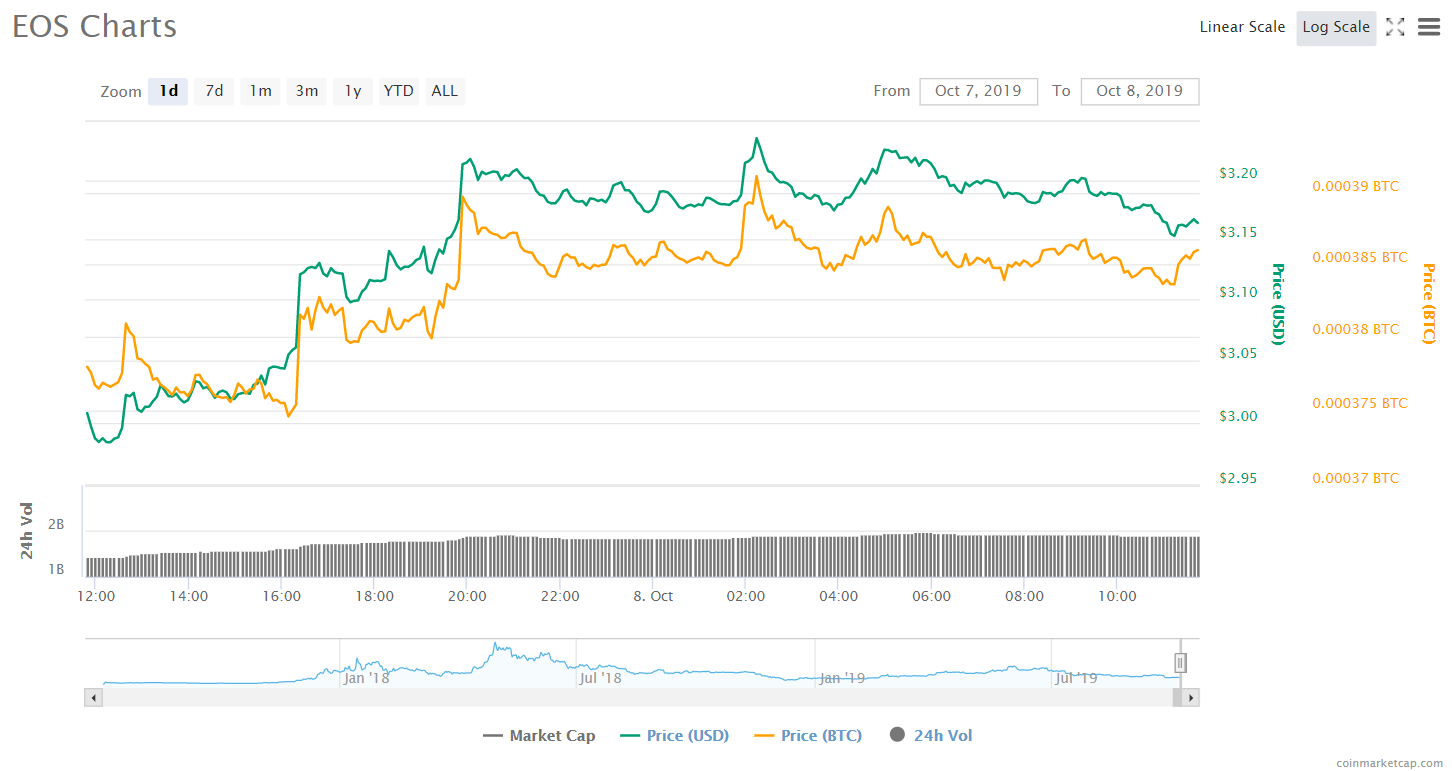Switch to Linear Scale
Screen dimensions: 1452x771
1242,27
